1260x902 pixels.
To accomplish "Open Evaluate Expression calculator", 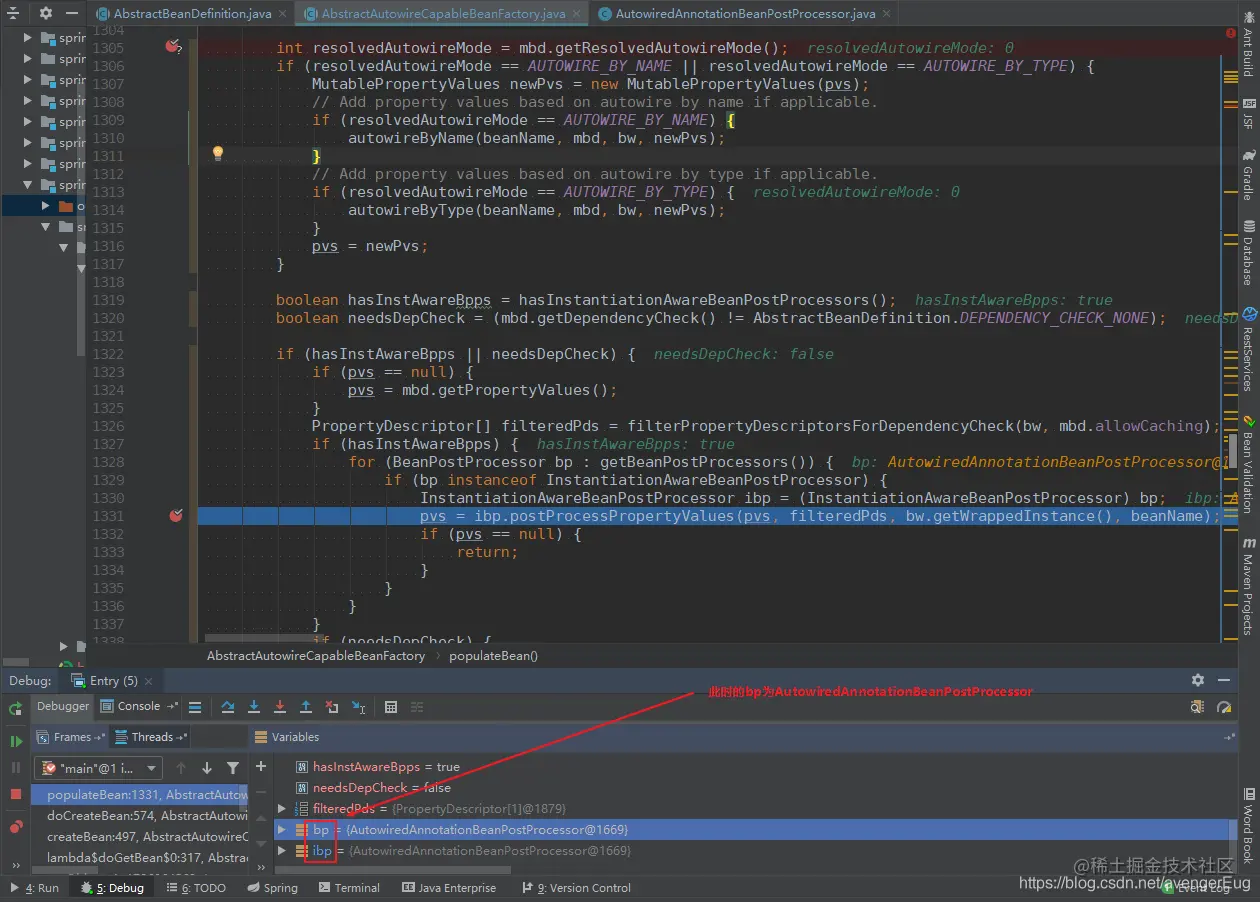I will click(x=391, y=707).
